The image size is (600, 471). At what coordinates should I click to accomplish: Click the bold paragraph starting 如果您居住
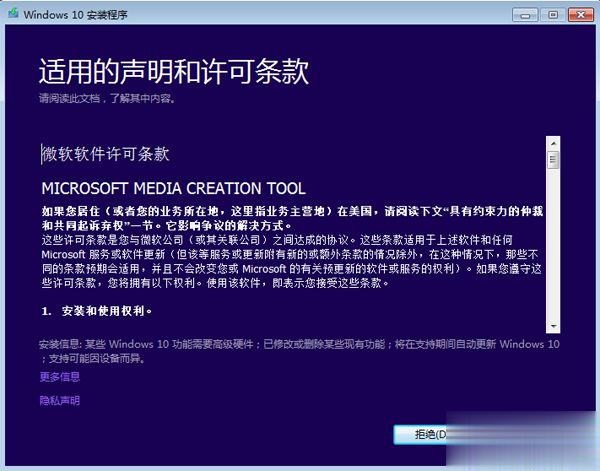(x=292, y=218)
